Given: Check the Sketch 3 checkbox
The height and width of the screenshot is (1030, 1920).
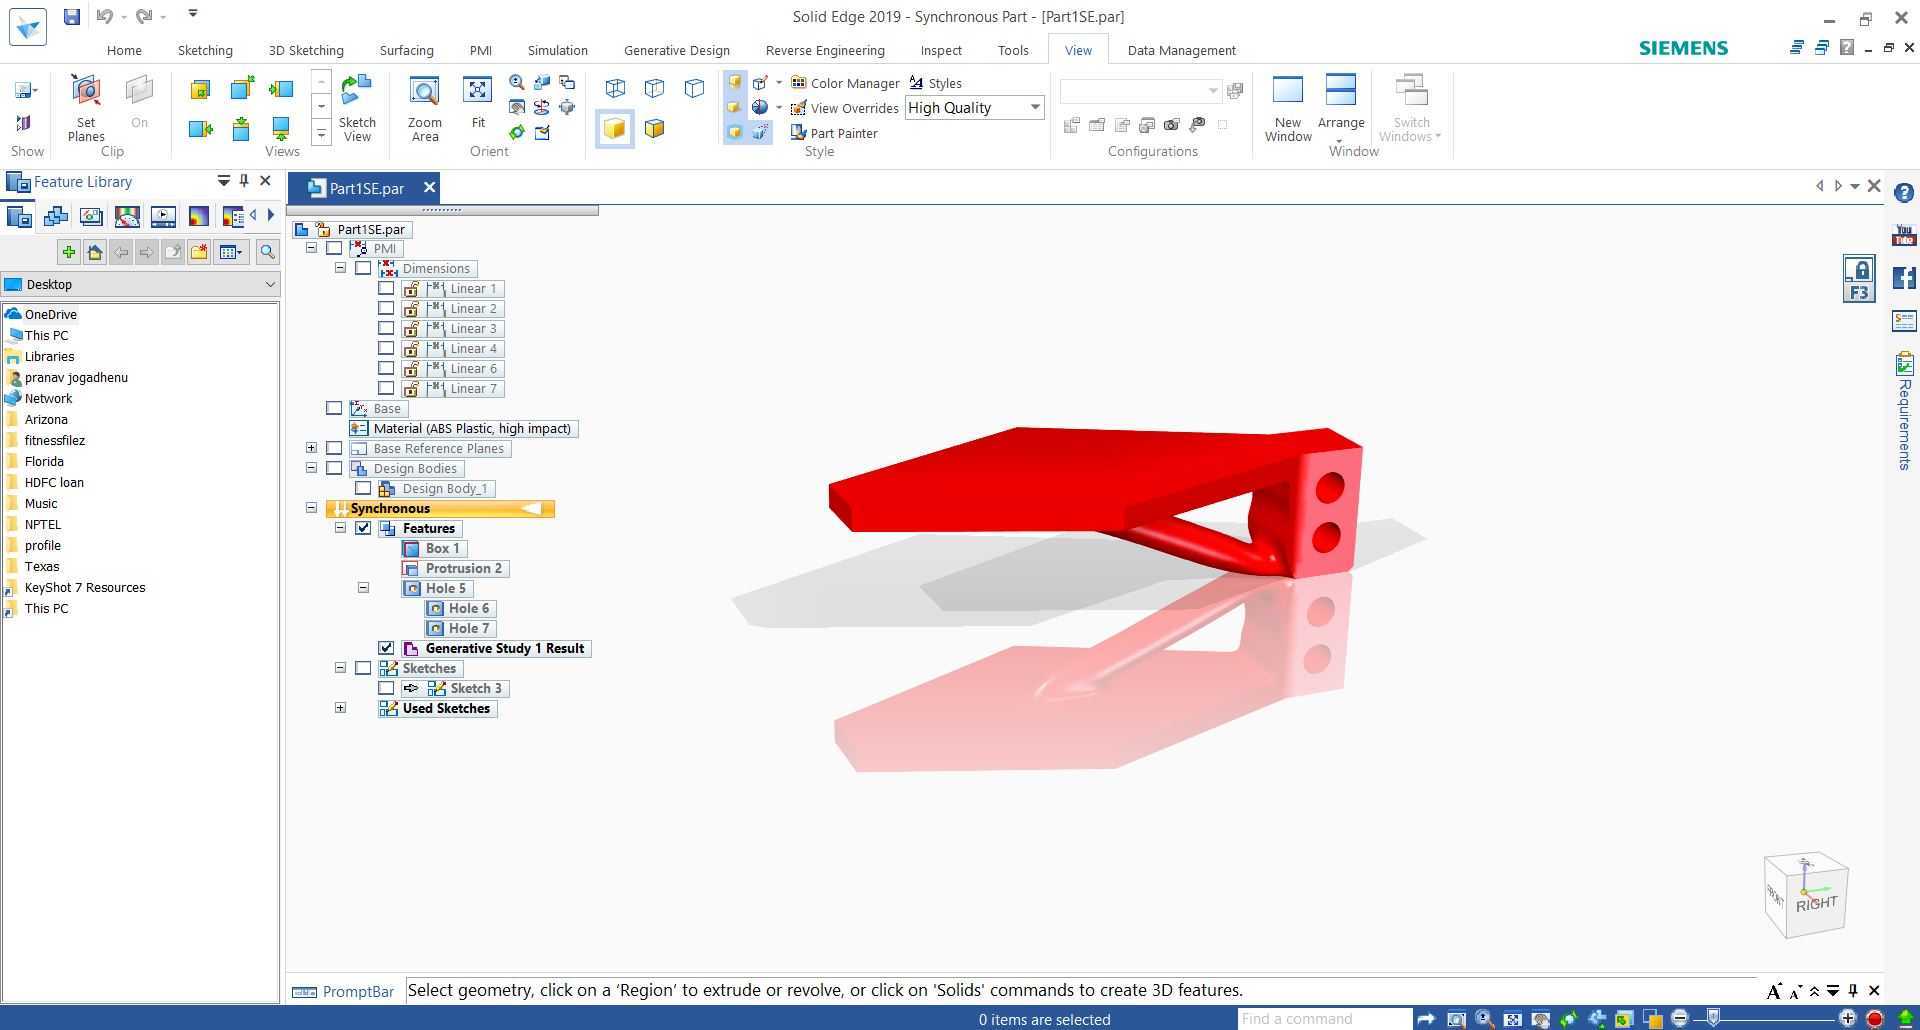Looking at the screenshot, I should point(386,688).
